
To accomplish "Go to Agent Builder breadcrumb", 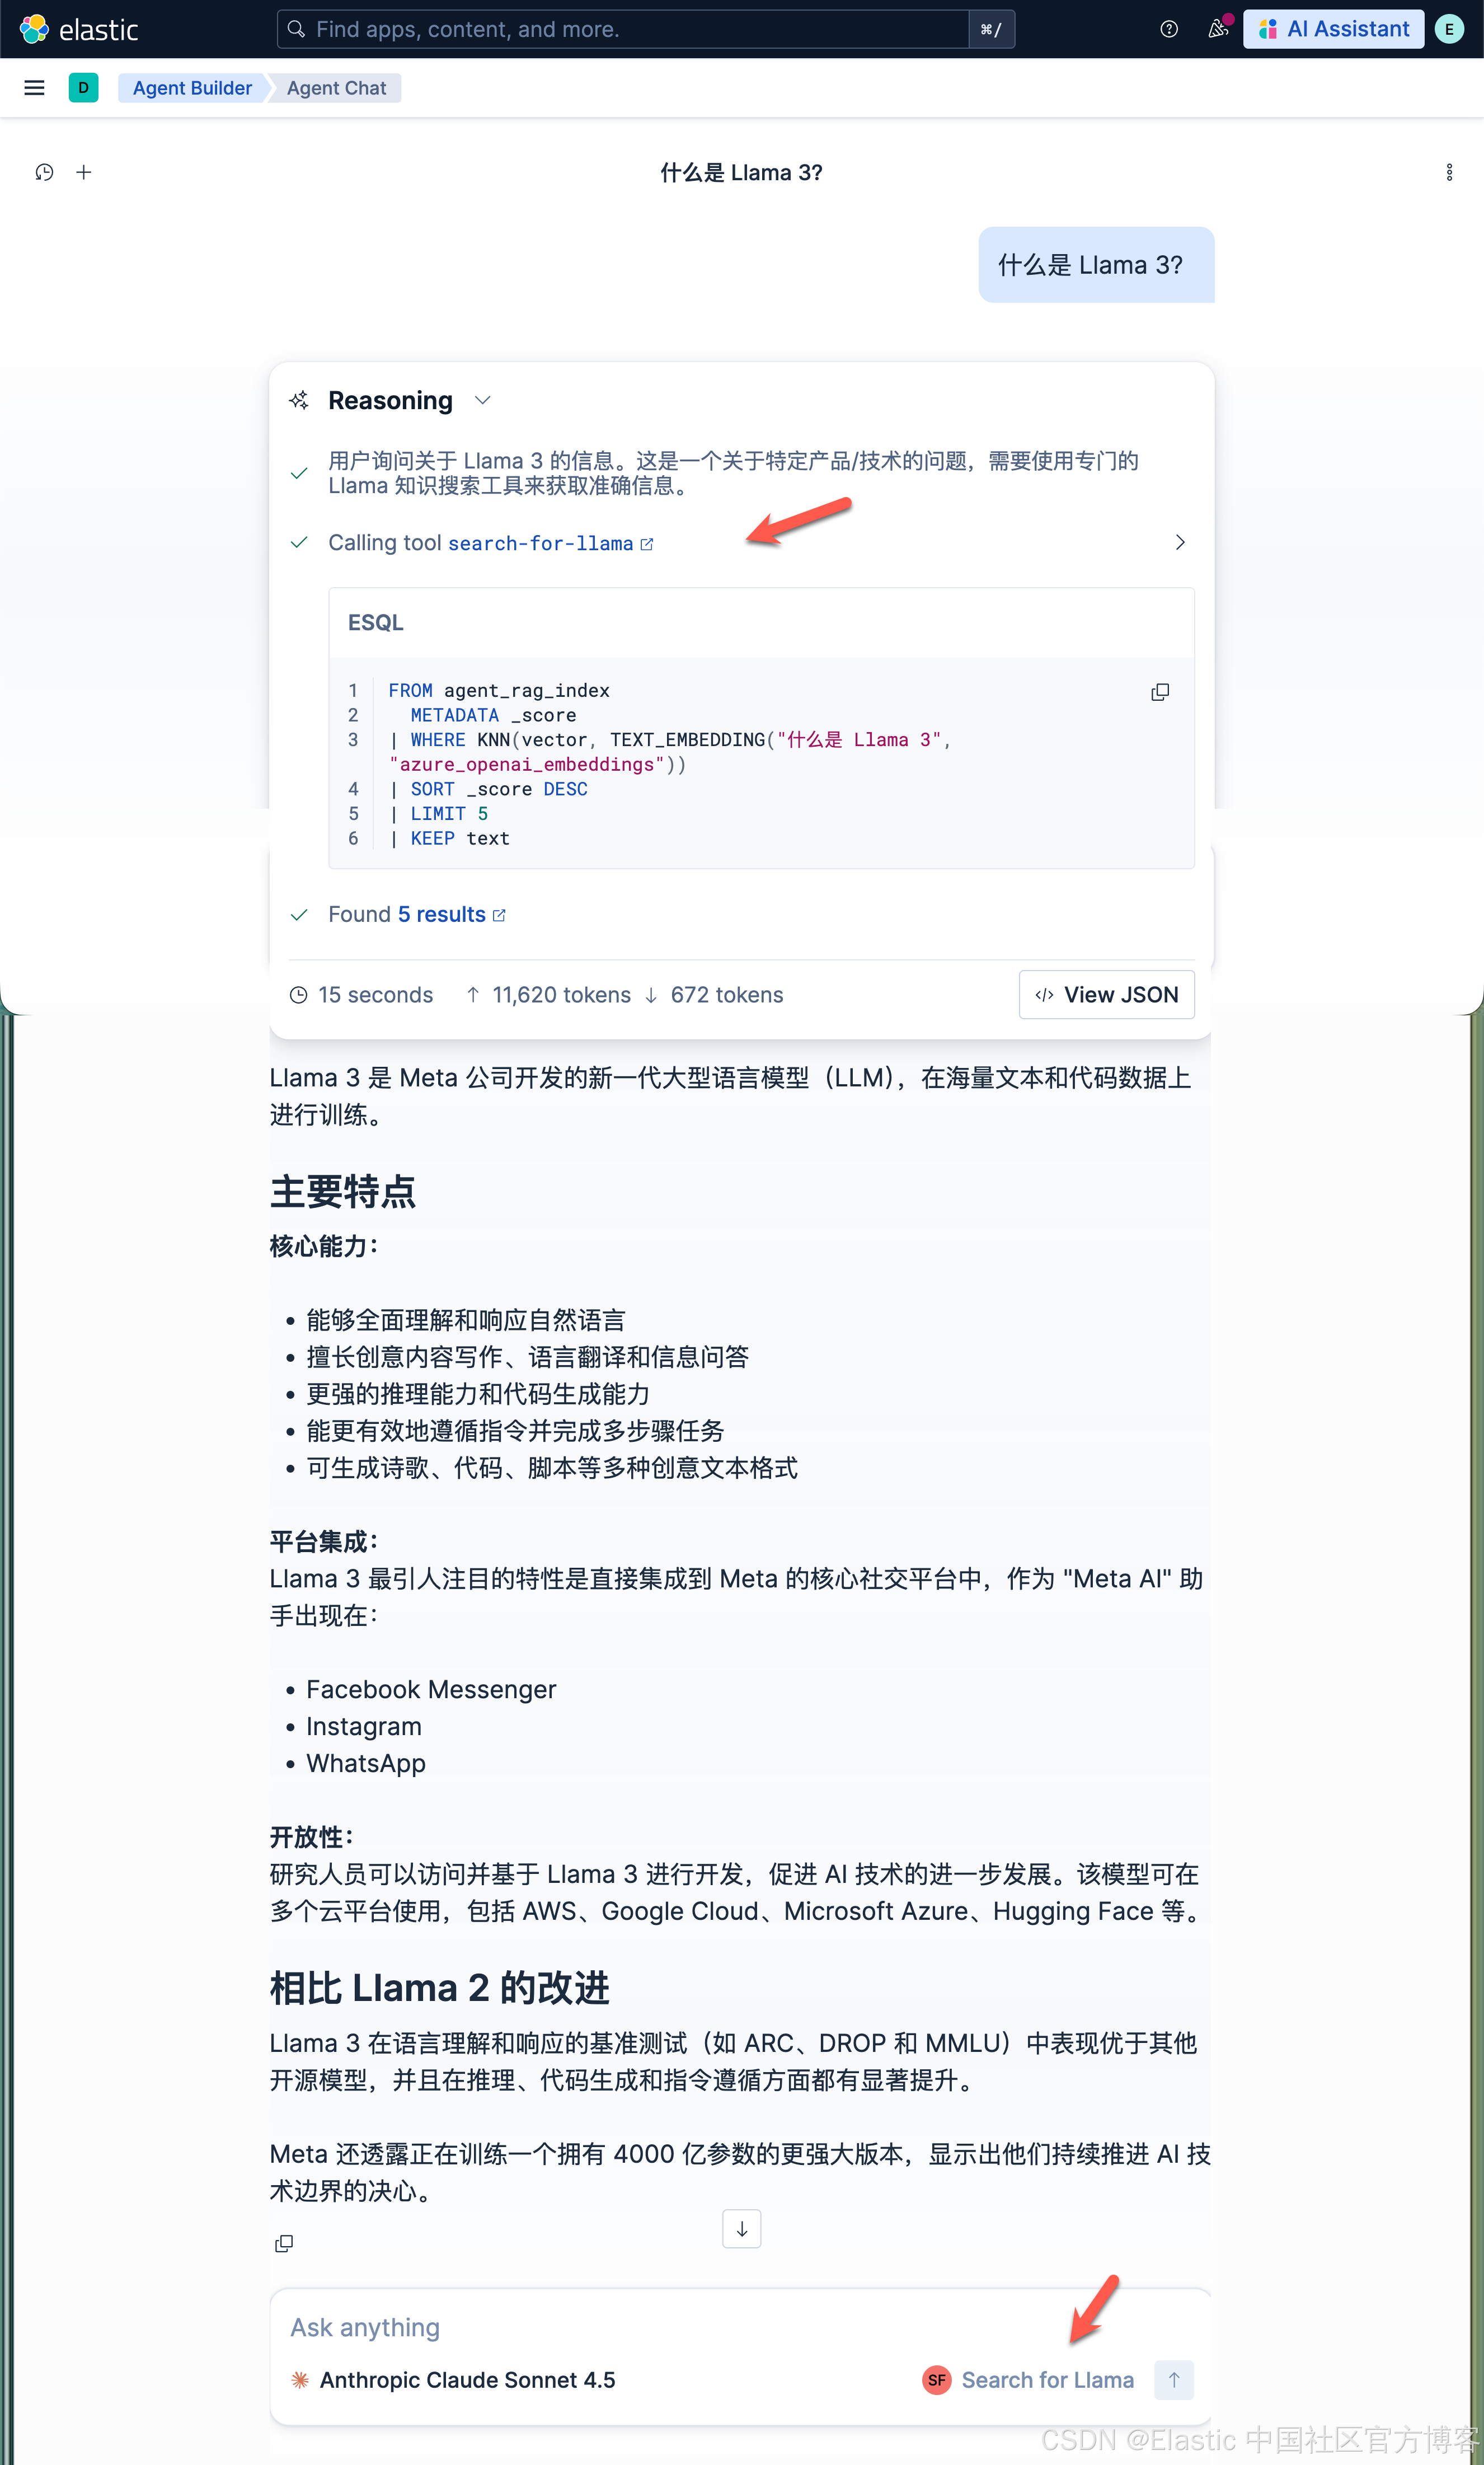I will [192, 88].
